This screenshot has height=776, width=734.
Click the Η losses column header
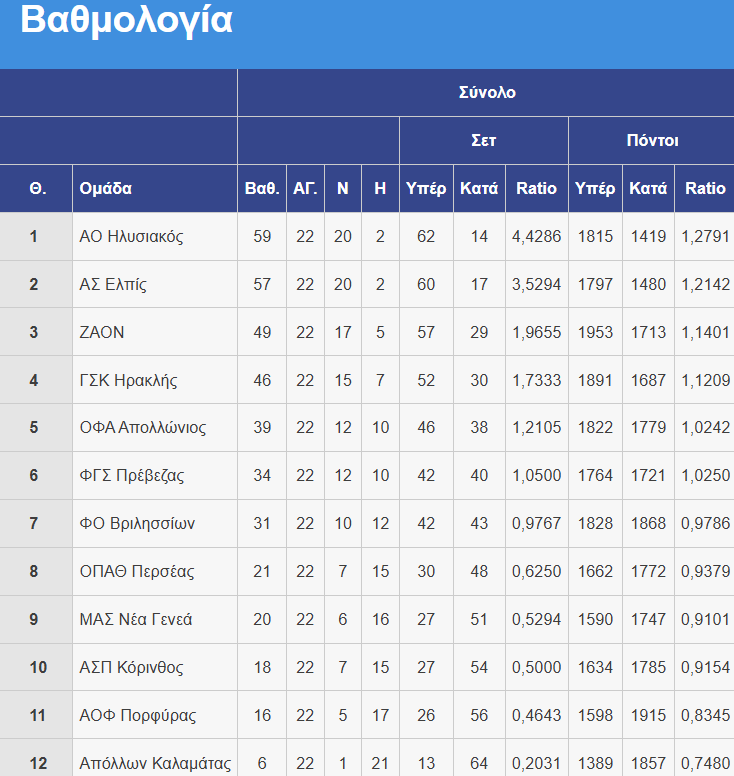pos(380,189)
